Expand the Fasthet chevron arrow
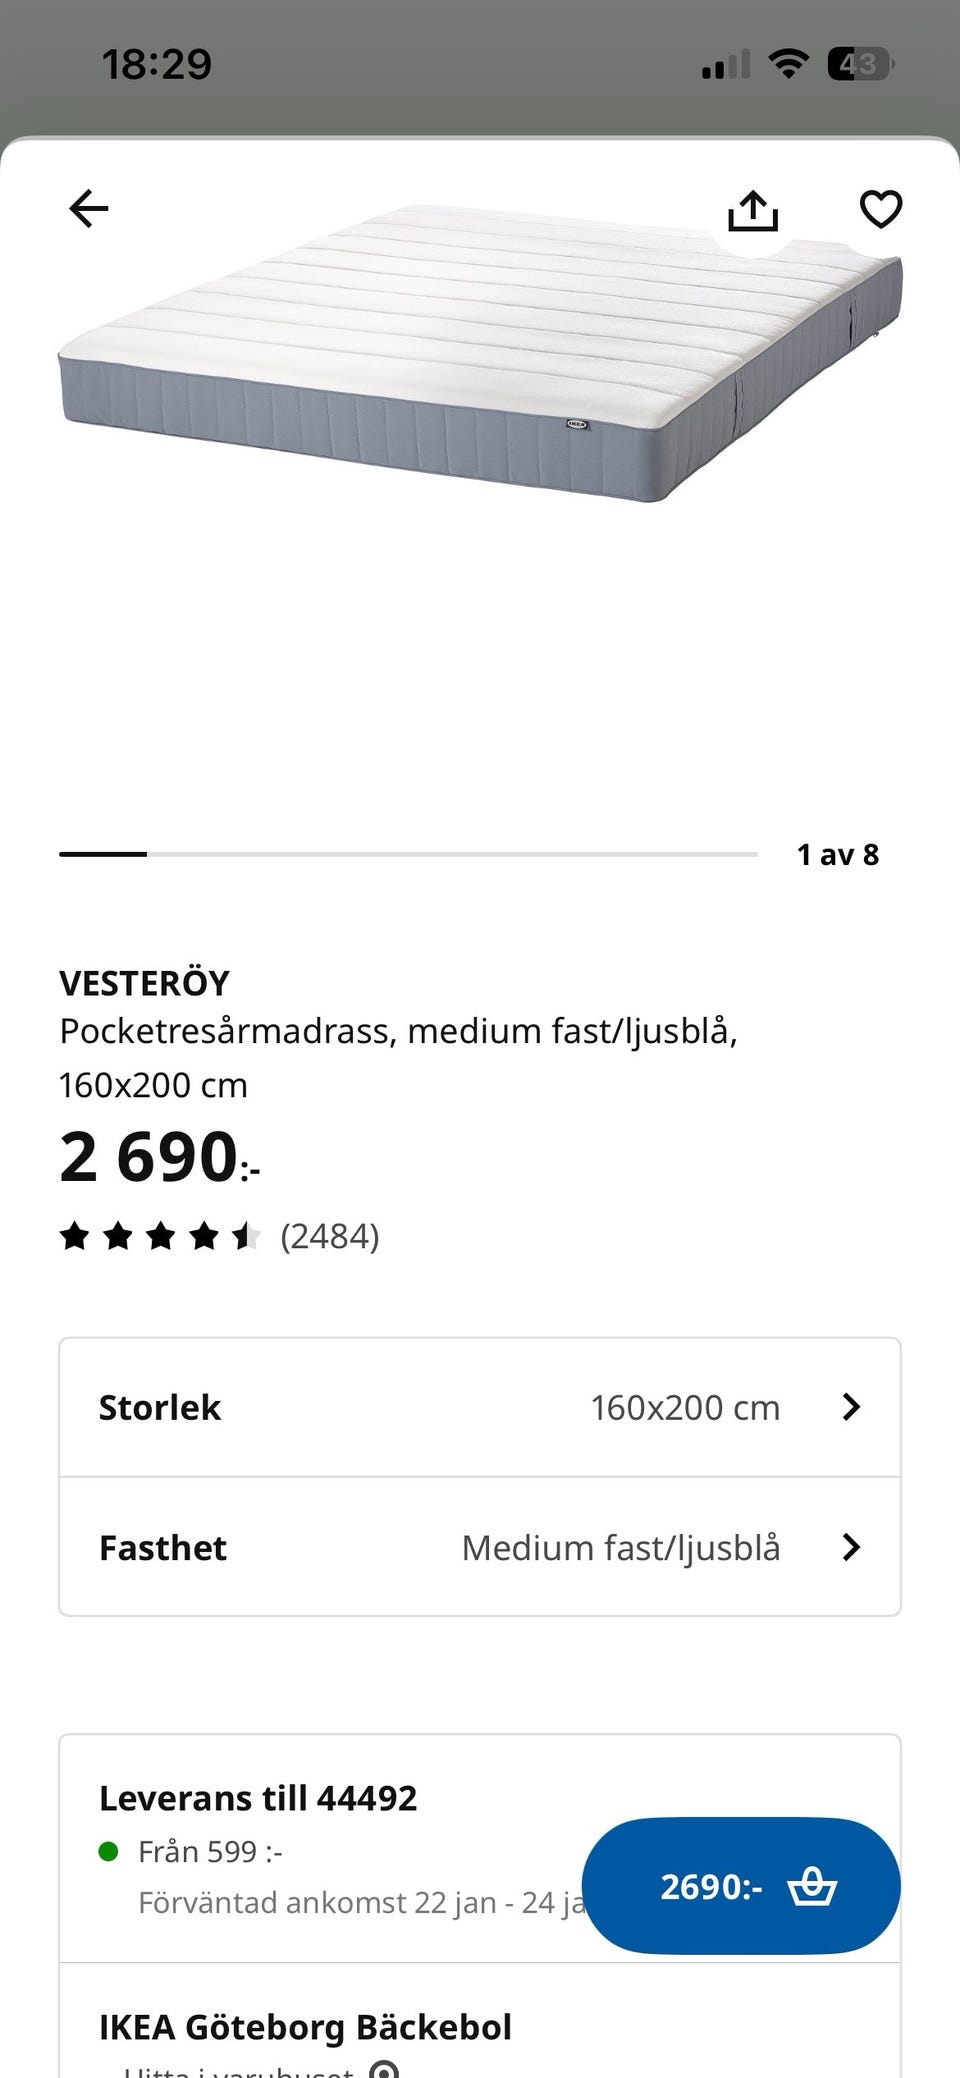Screen dimensions: 960x2078 click(x=851, y=1547)
